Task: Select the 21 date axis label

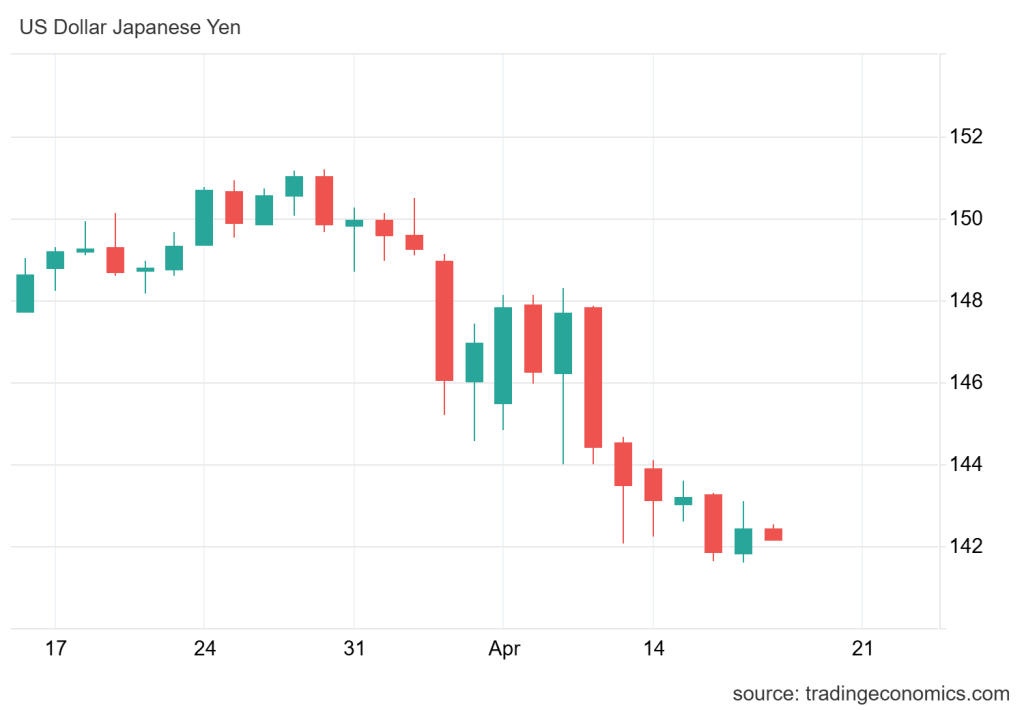Action: pyautogui.click(x=862, y=648)
